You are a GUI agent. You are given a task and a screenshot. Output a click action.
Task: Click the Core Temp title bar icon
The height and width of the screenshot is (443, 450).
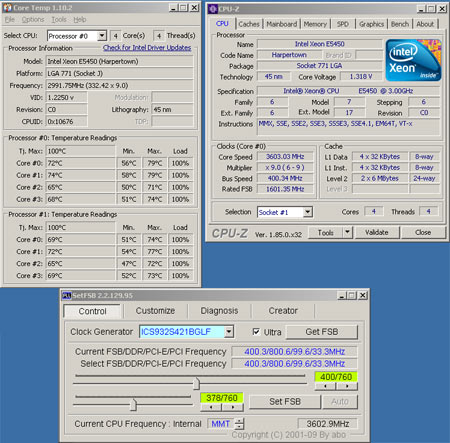[x=8, y=7]
